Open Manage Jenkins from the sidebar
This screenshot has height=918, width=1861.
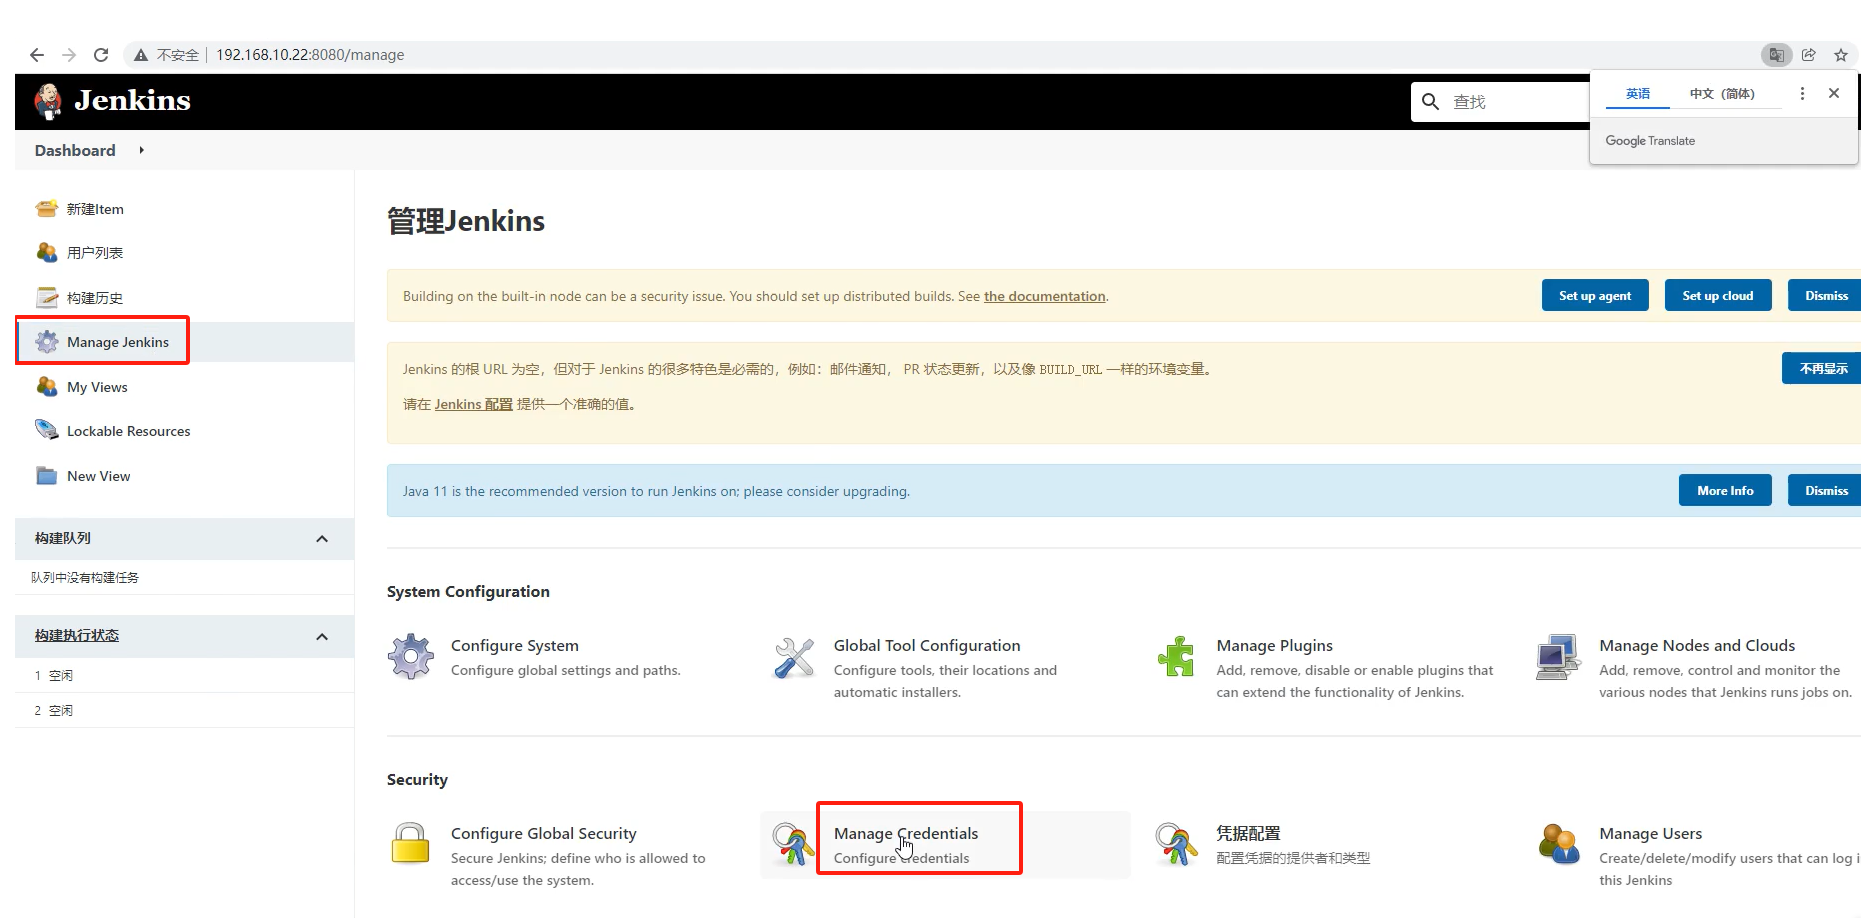pyautogui.click(x=118, y=342)
